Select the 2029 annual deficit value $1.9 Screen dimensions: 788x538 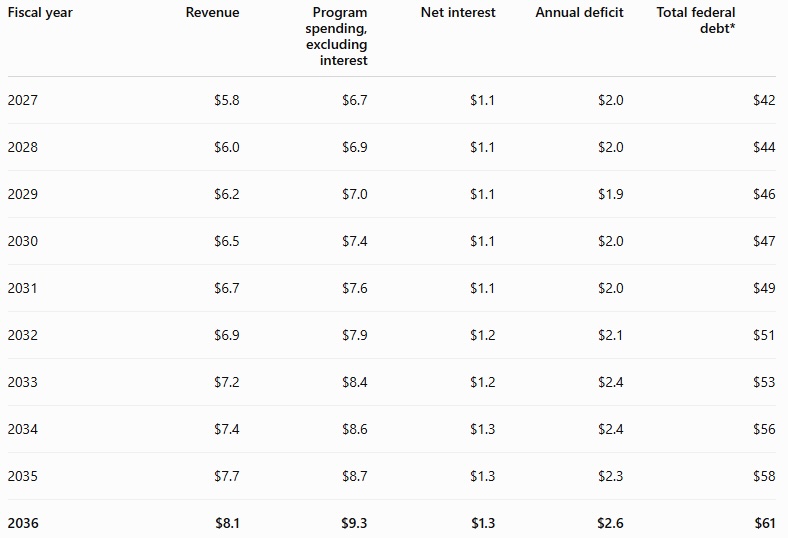(x=611, y=194)
